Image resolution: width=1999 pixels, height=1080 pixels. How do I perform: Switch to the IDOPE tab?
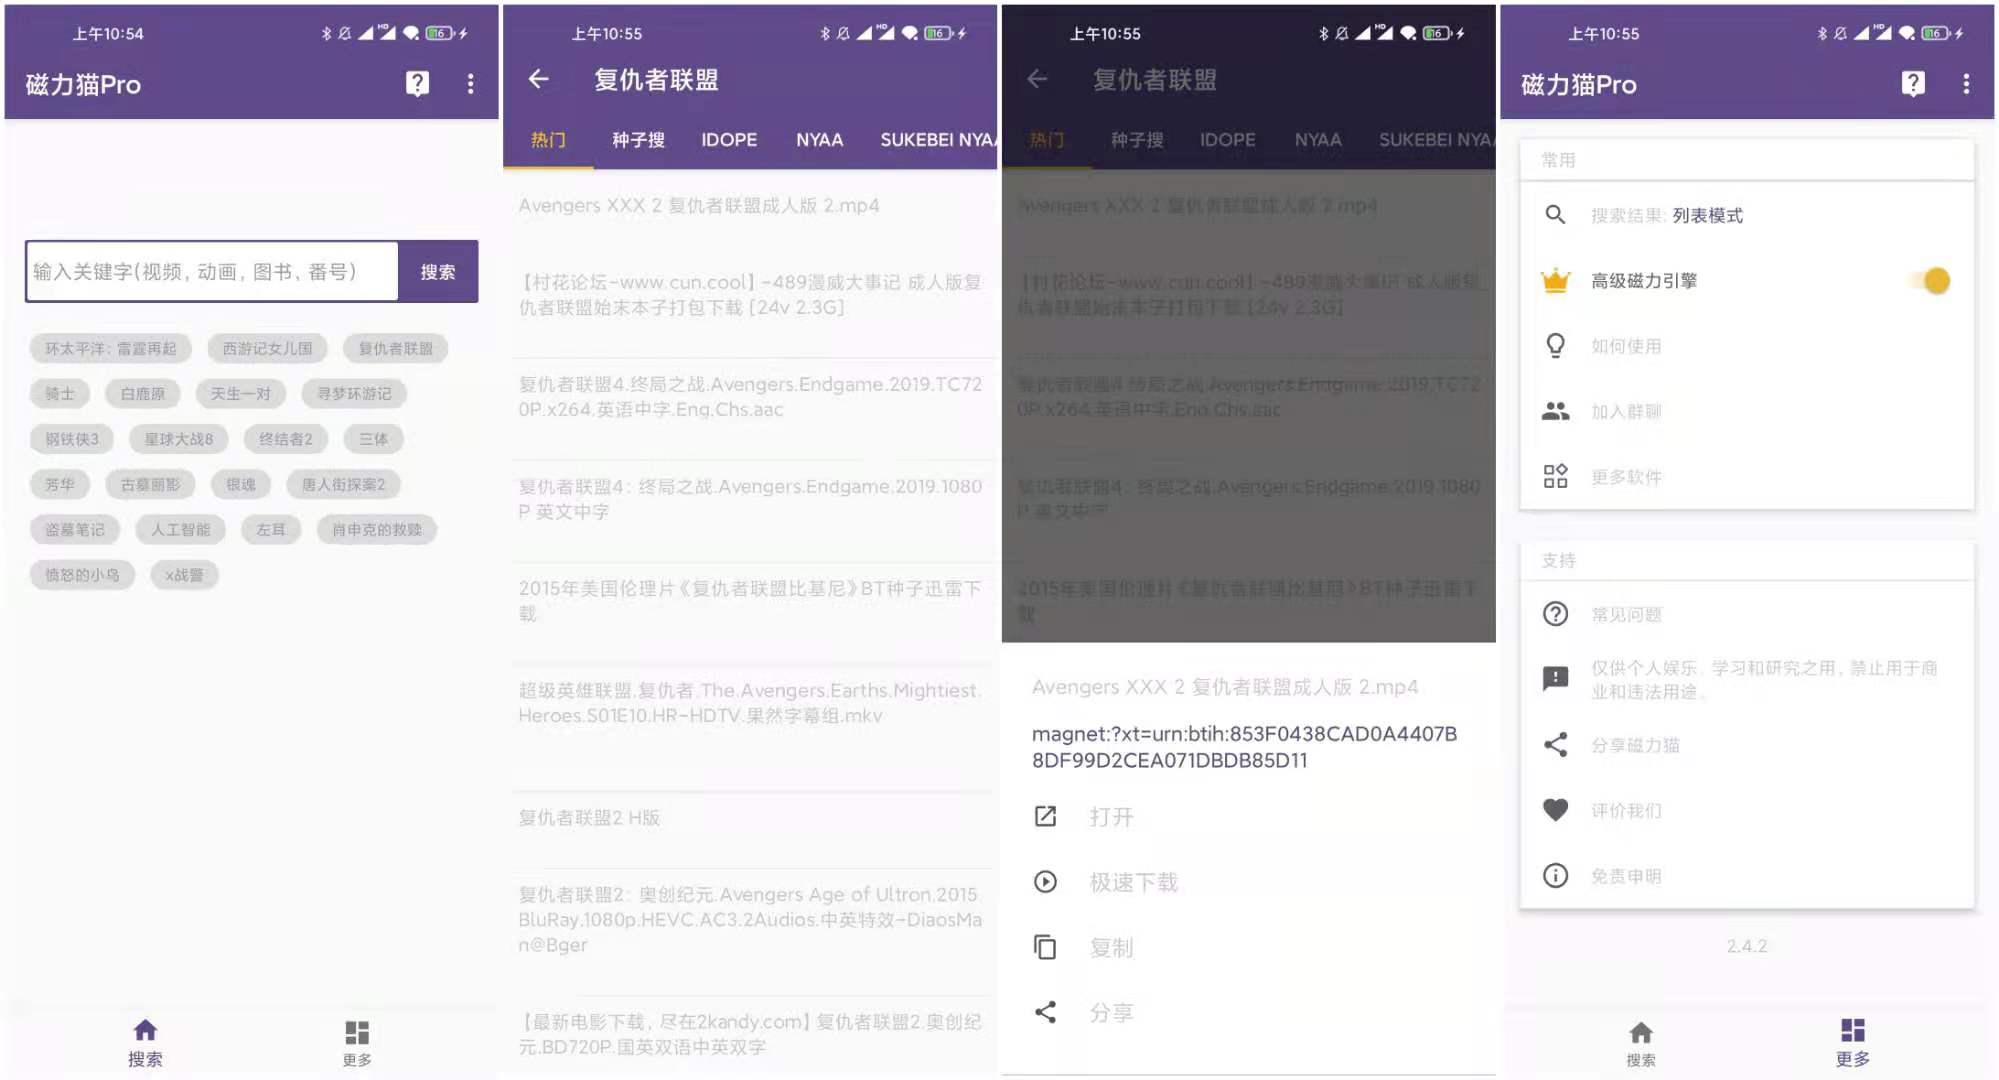(x=729, y=140)
